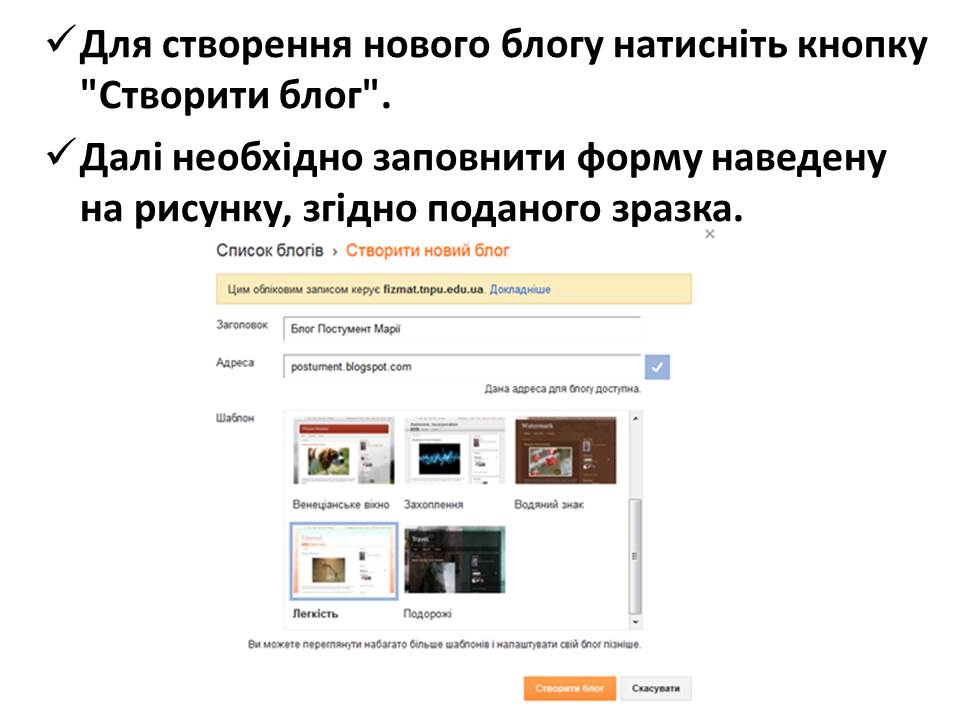
Task: Click the orange Створити блог button
Action: click(x=570, y=689)
